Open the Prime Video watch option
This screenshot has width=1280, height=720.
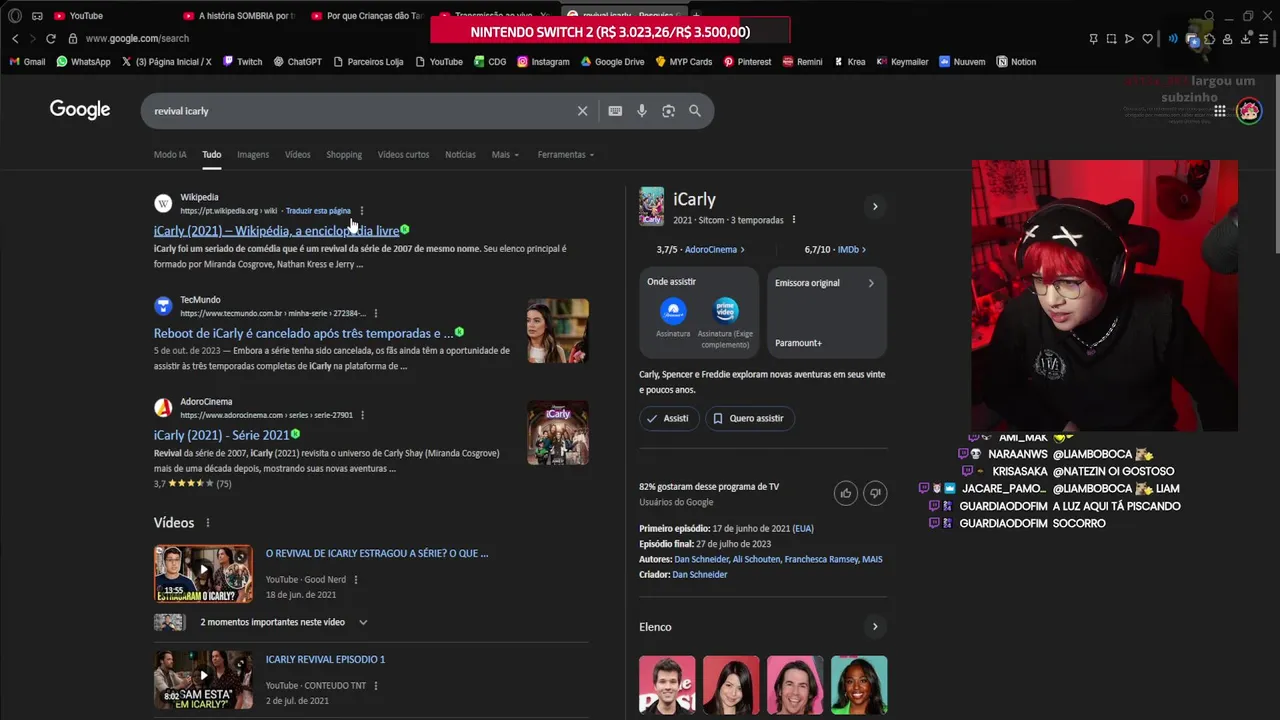click(x=726, y=323)
